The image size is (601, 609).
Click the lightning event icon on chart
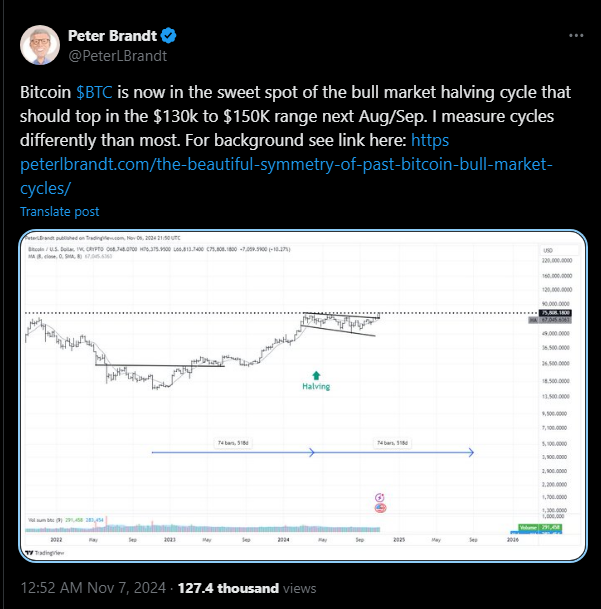click(x=379, y=497)
